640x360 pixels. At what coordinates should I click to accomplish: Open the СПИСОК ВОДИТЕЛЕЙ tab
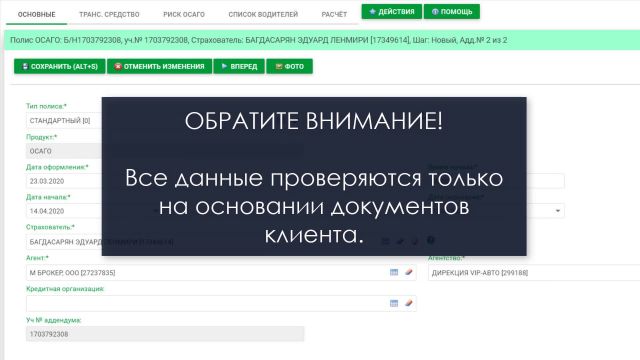click(x=263, y=14)
